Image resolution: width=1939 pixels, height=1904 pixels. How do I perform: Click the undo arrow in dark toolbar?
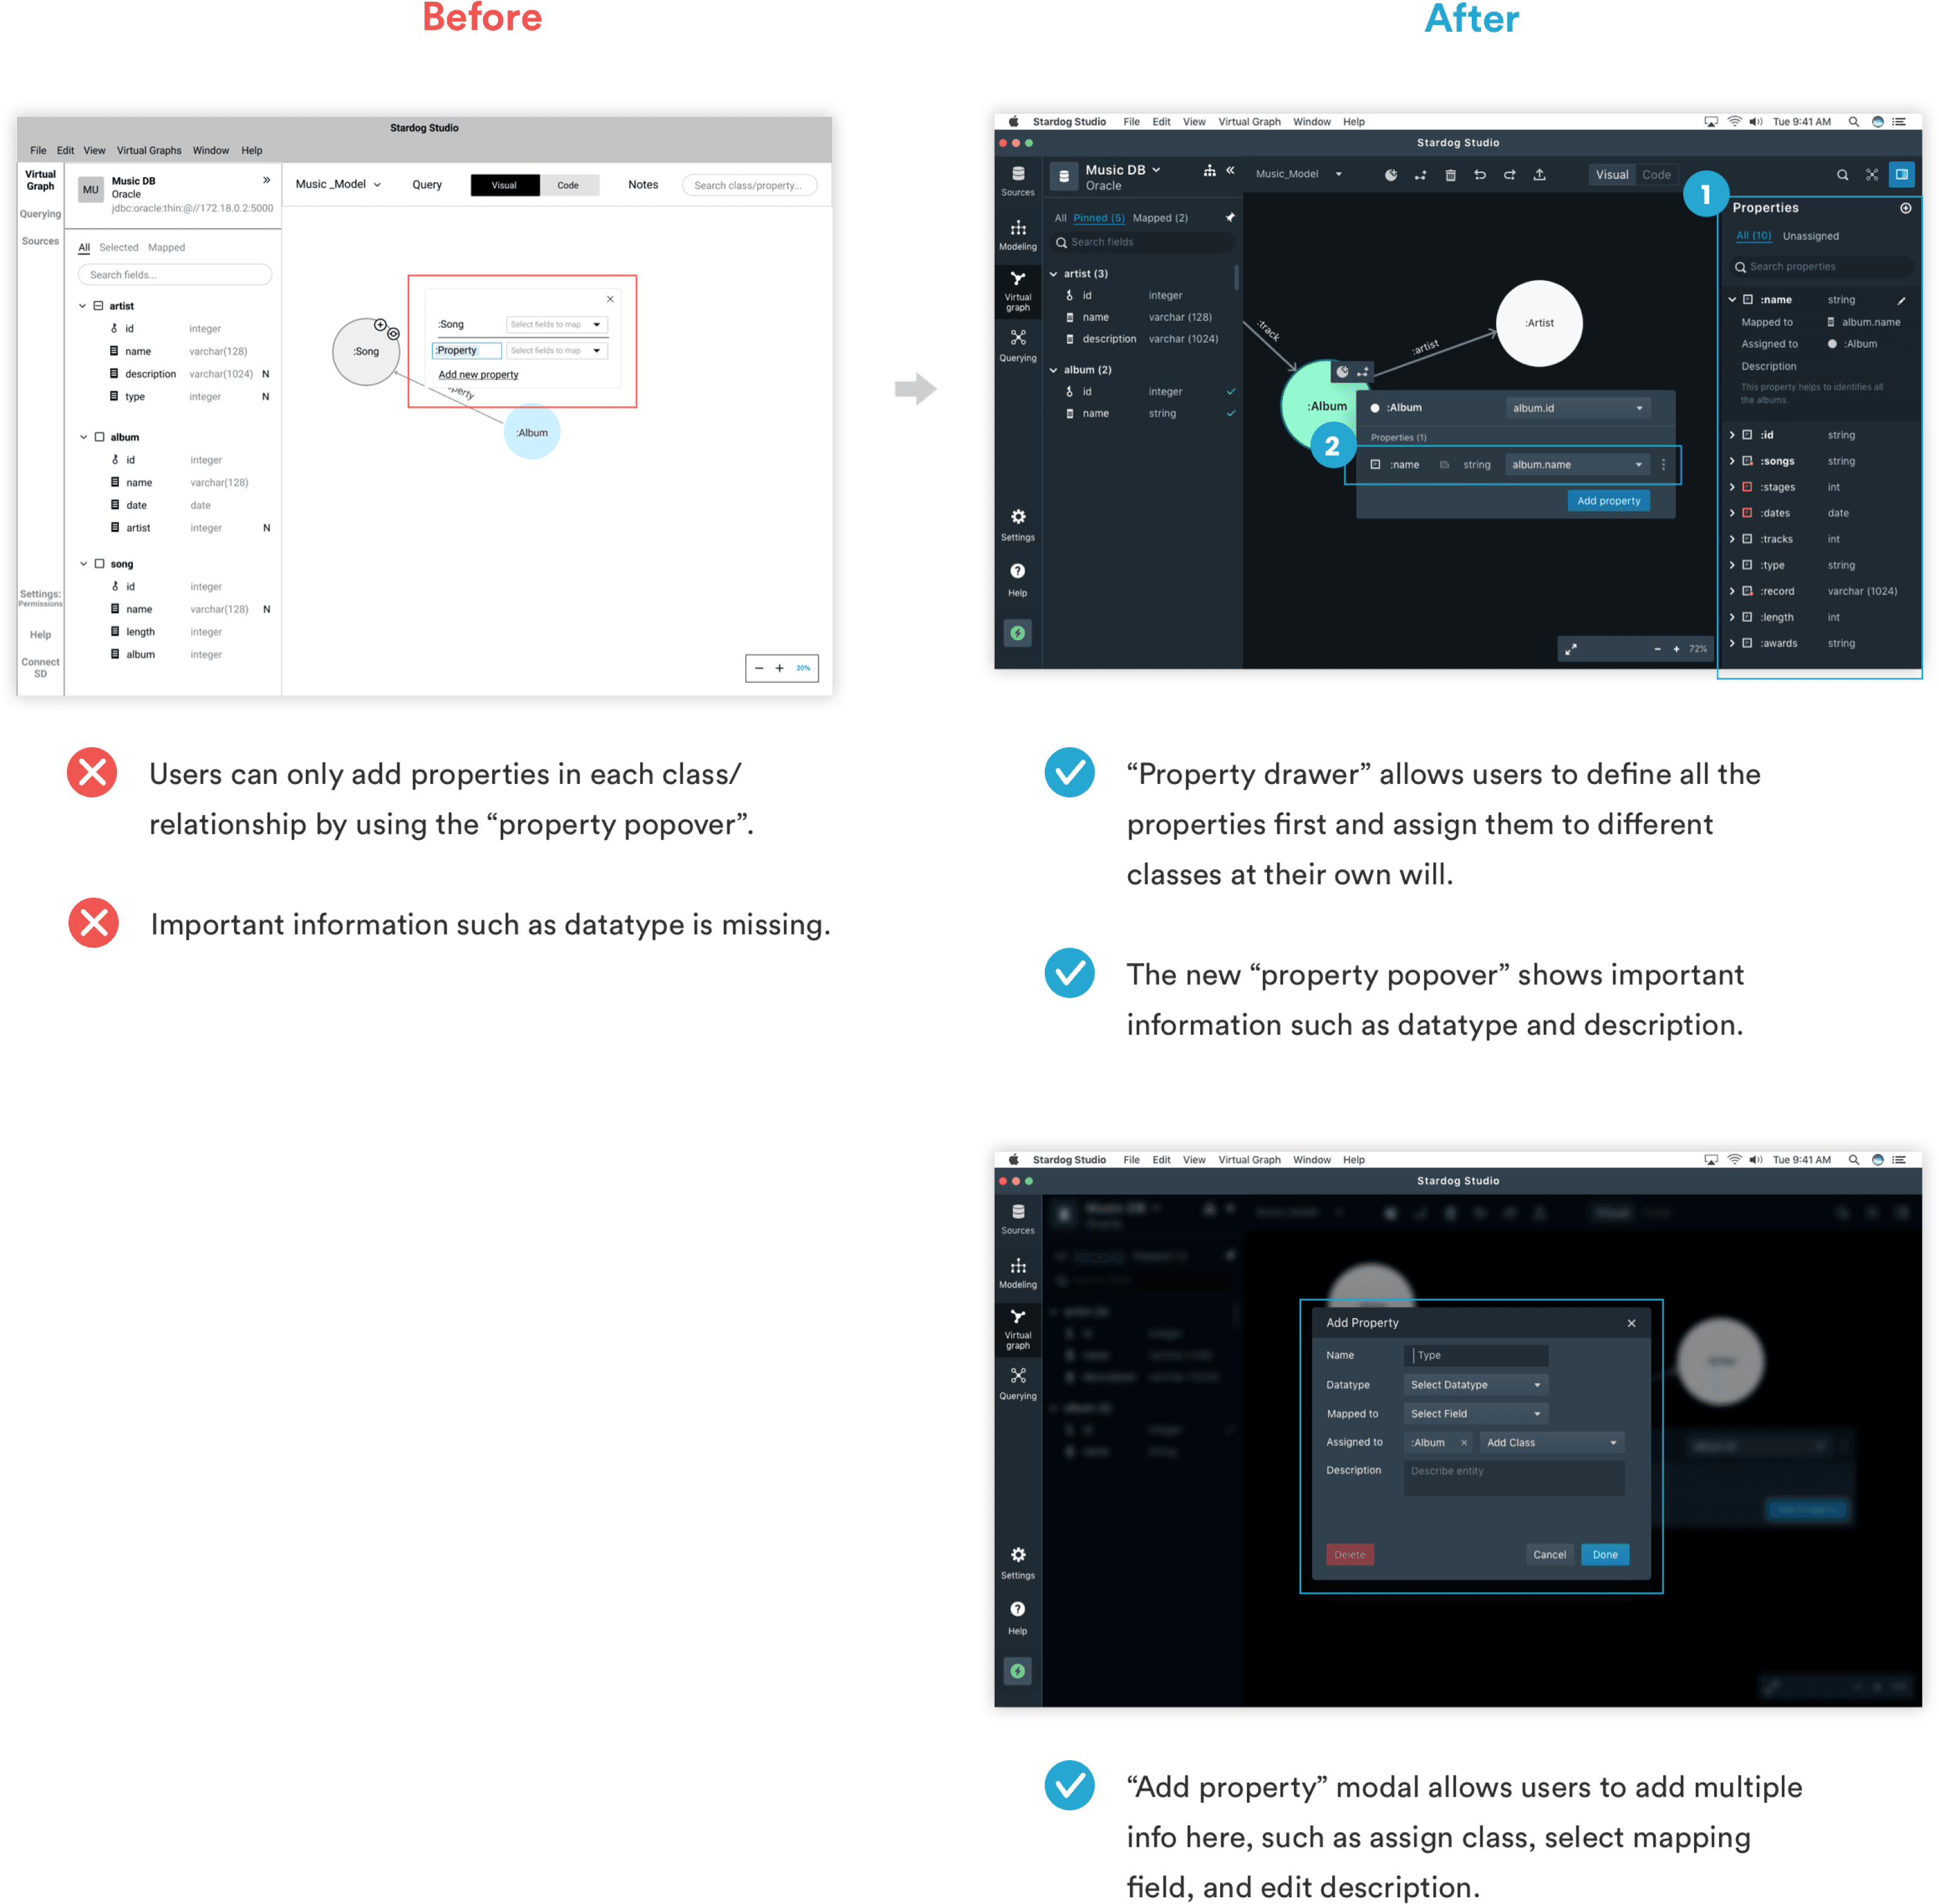[1480, 175]
